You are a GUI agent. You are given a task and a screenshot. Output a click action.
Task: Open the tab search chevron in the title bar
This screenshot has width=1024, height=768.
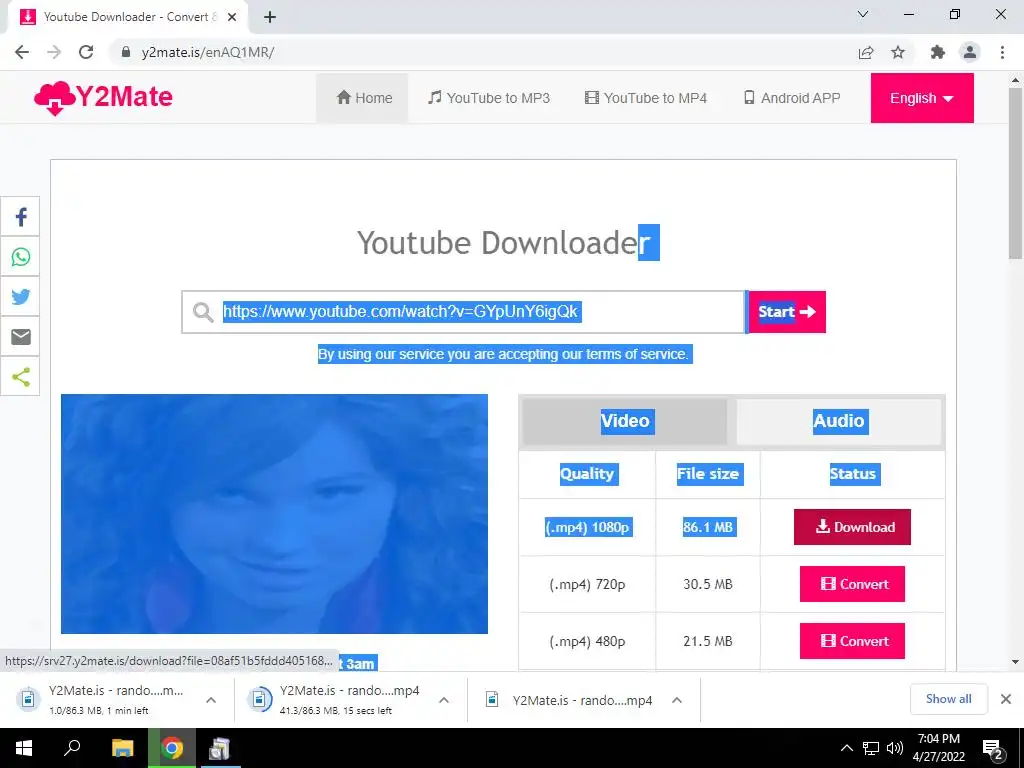[x=863, y=14]
